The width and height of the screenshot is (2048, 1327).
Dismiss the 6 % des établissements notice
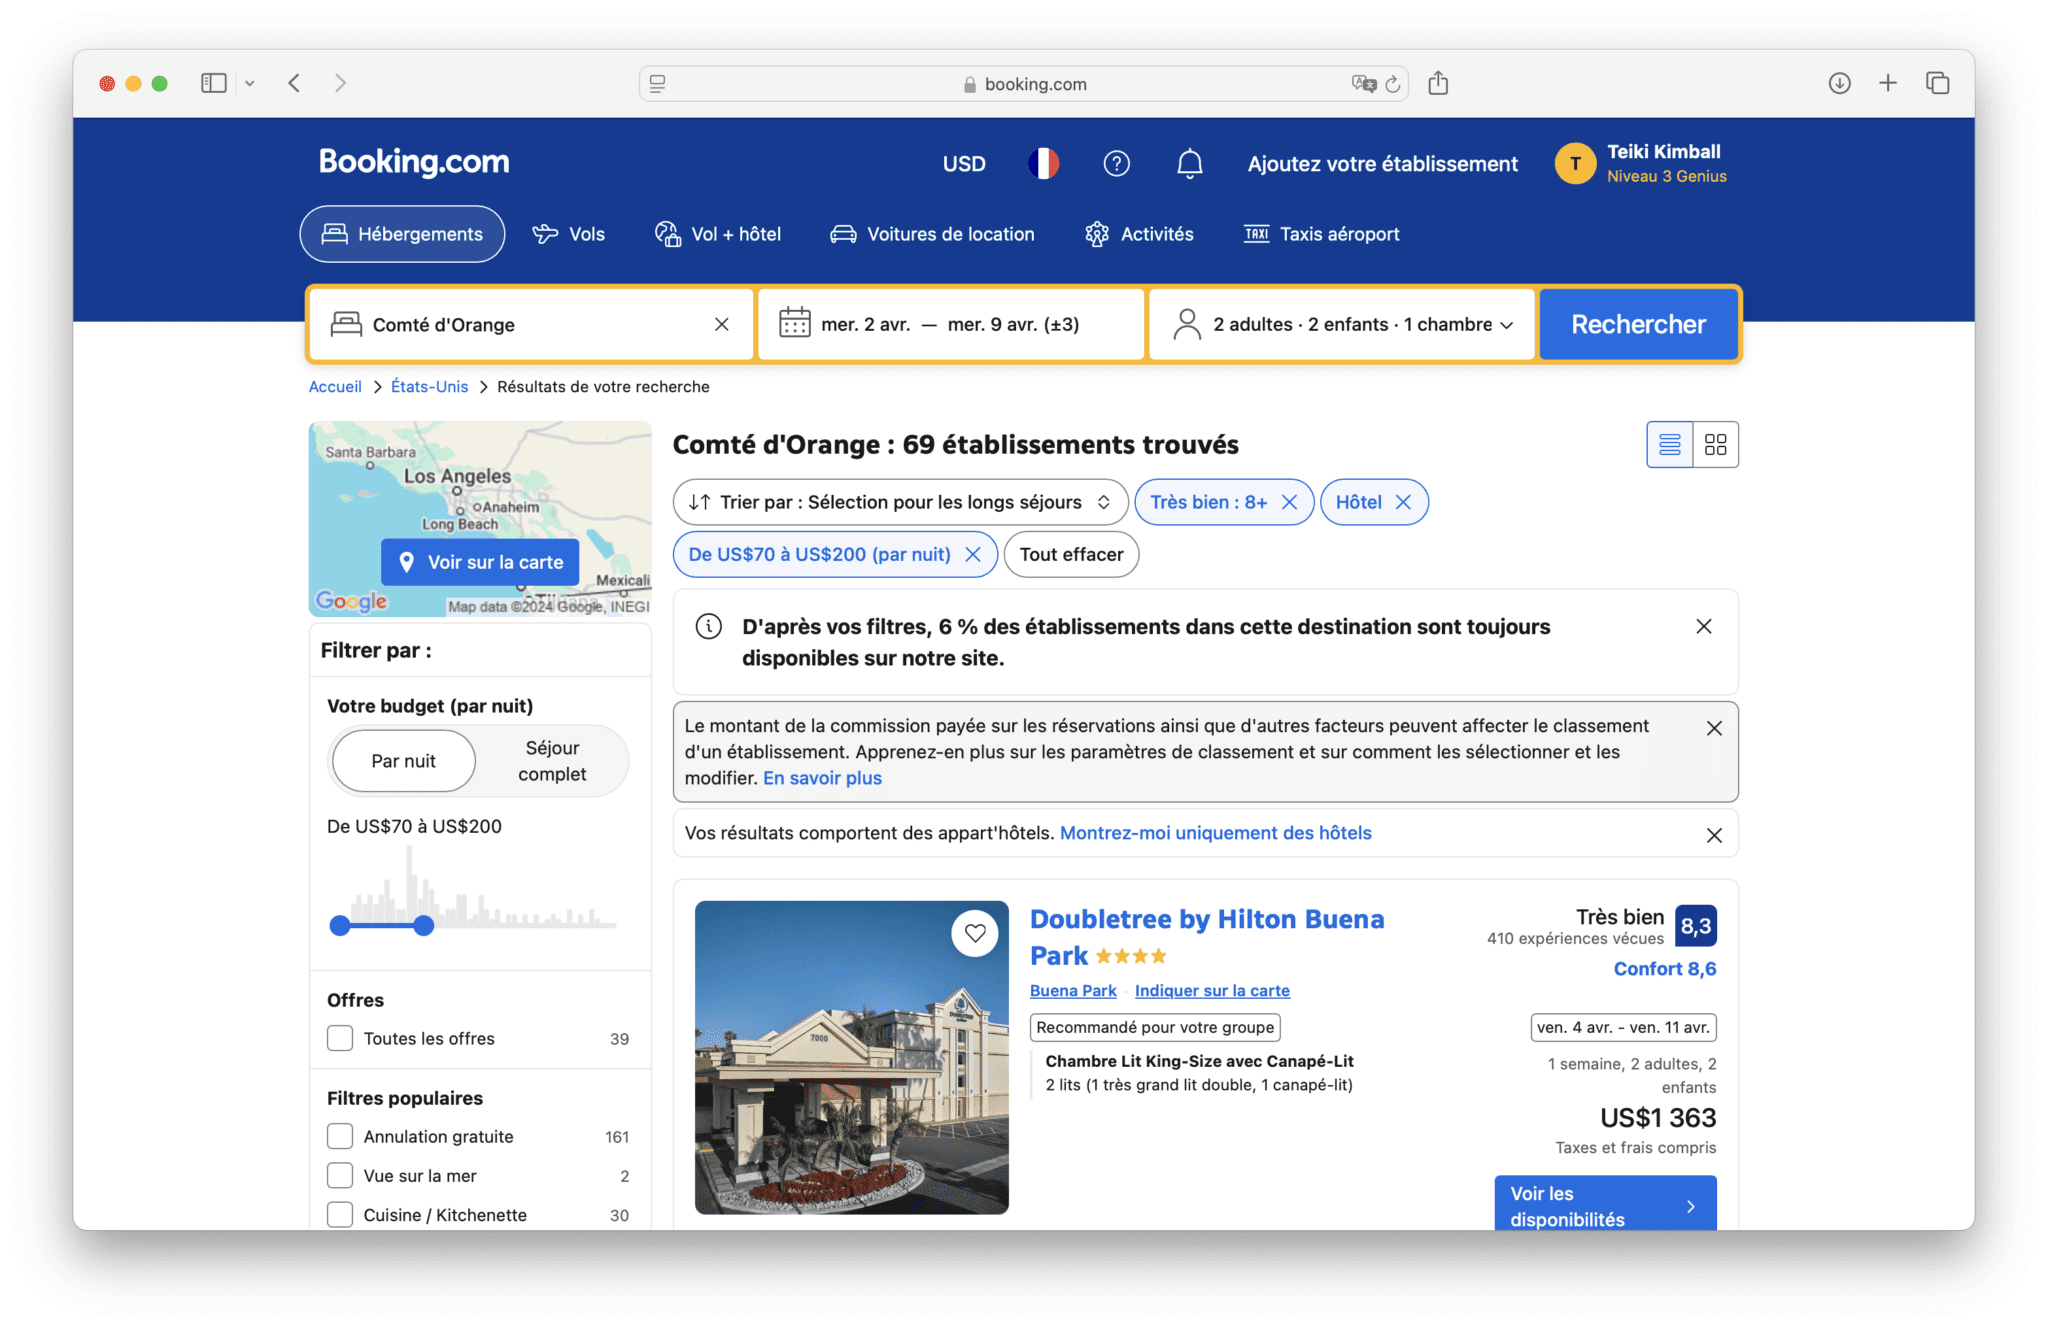(1704, 626)
